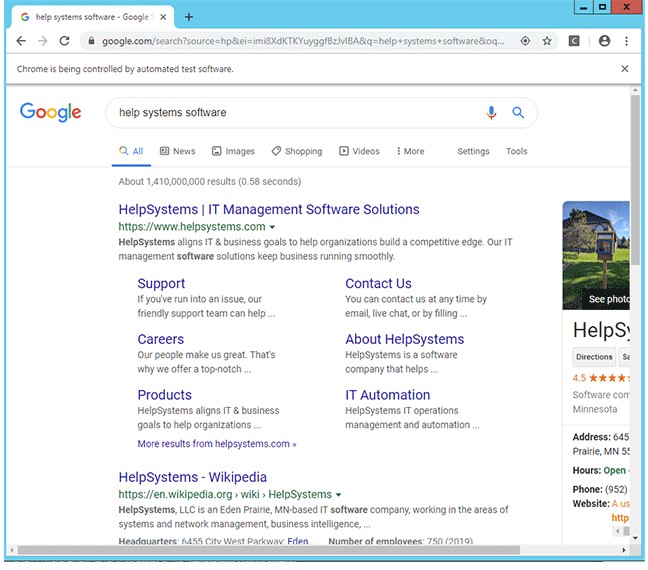Click the Google logo

pos(50,112)
